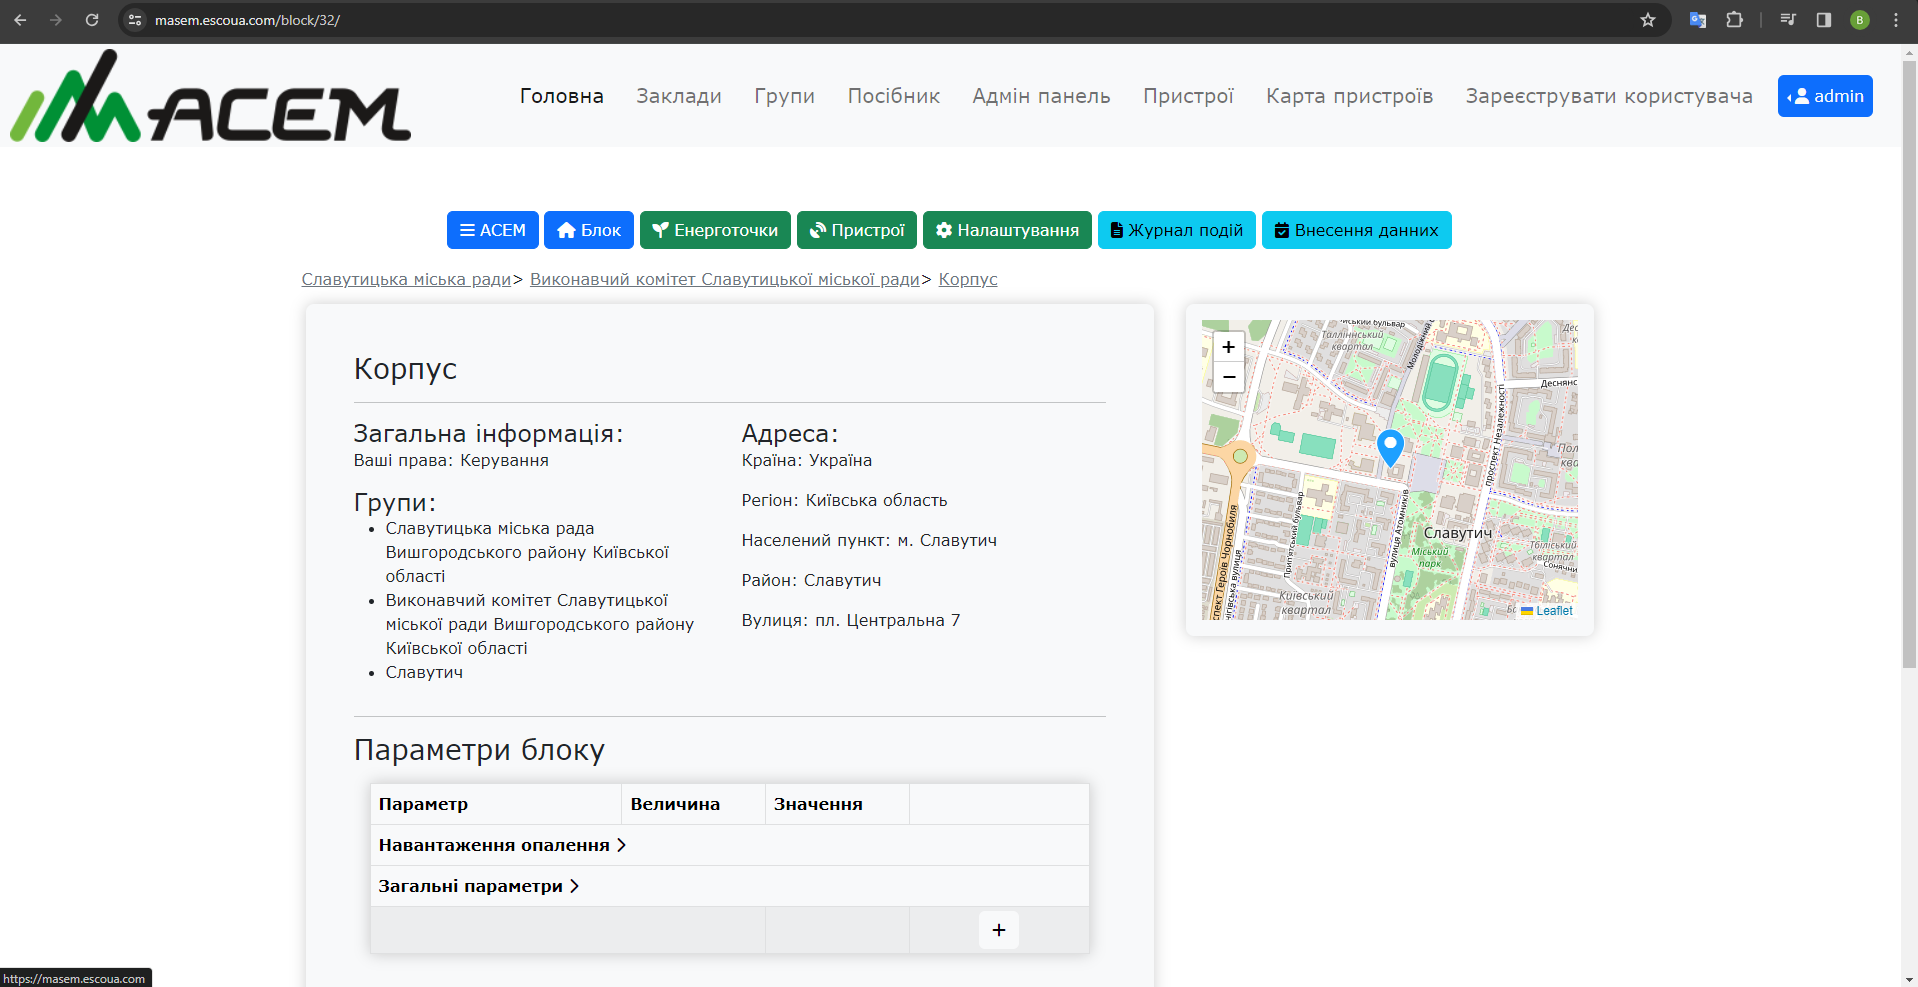Open the browser side panel icon
Screen dimensions: 1918x987
(x=1824, y=20)
